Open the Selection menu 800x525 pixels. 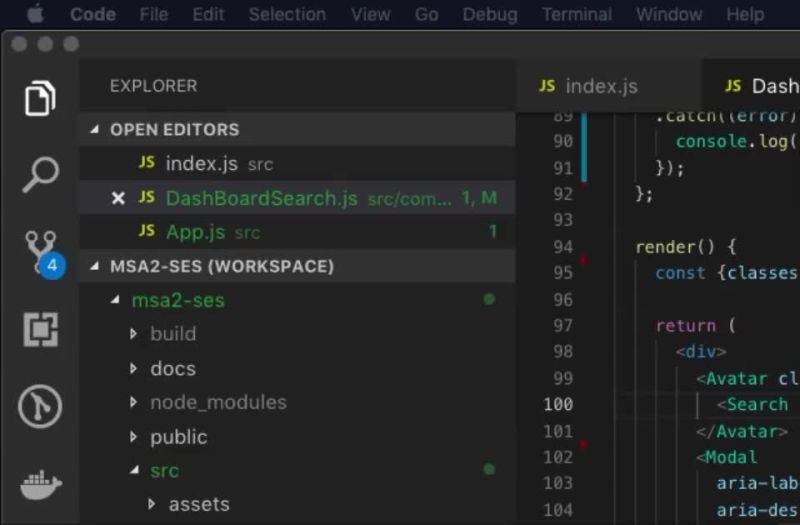pyautogui.click(x=287, y=14)
